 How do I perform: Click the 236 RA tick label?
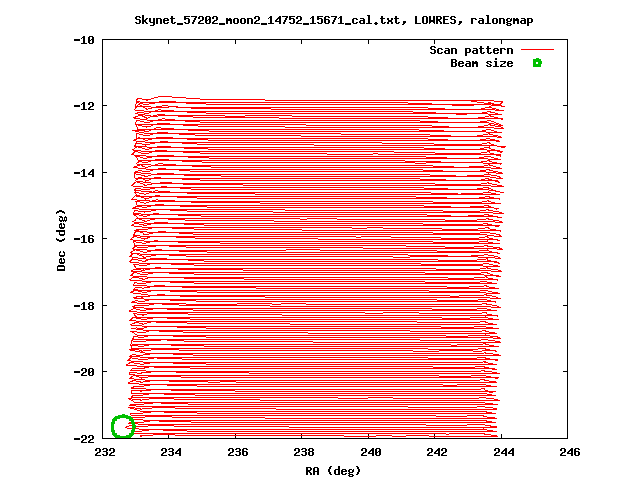tap(238, 452)
